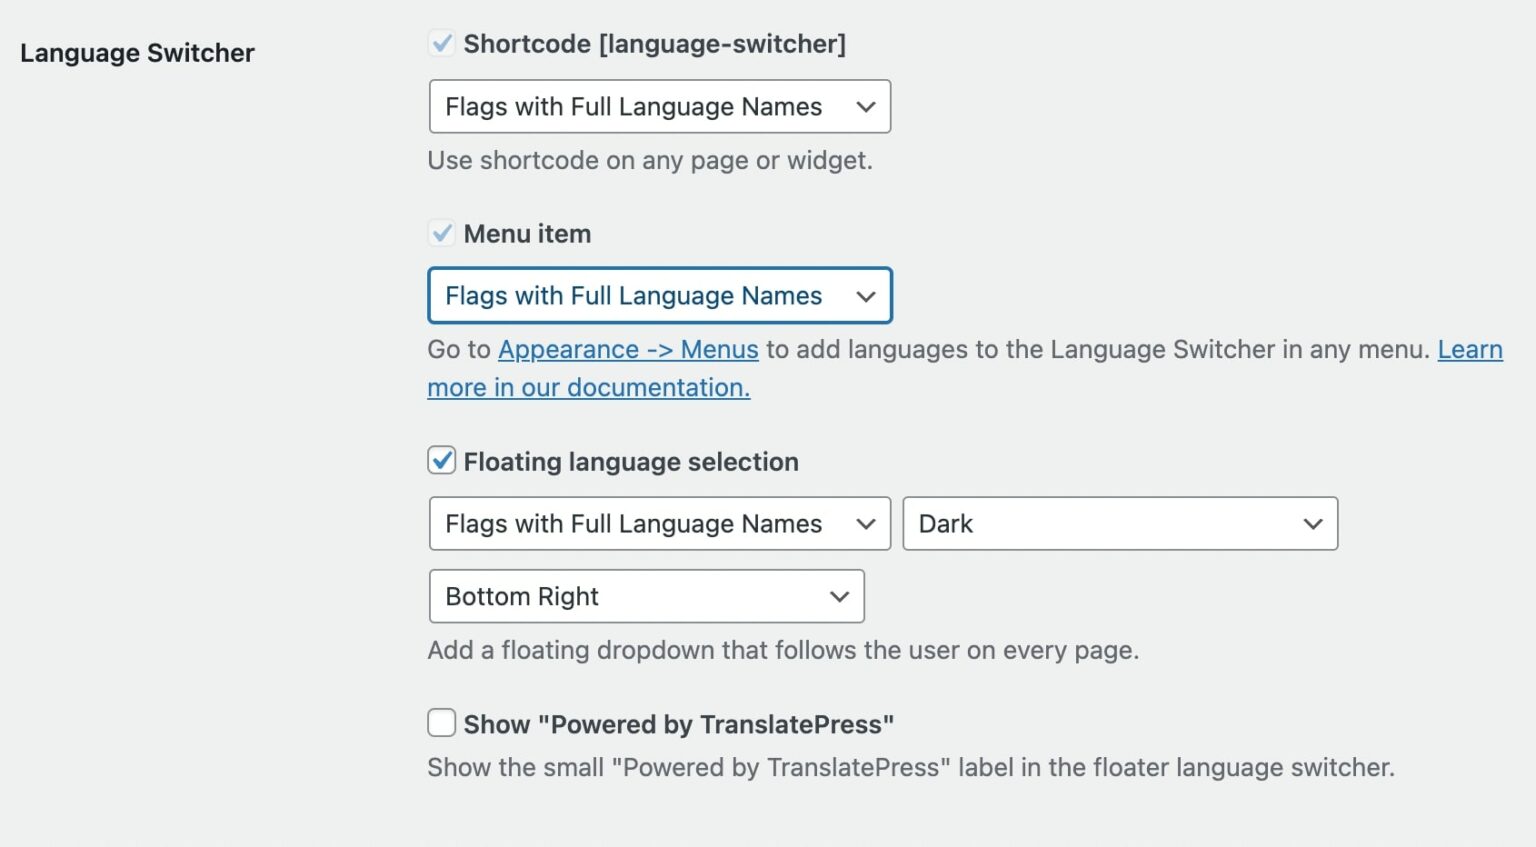Click the chevron on the Dark theme dropdown

pos(1313,523)
